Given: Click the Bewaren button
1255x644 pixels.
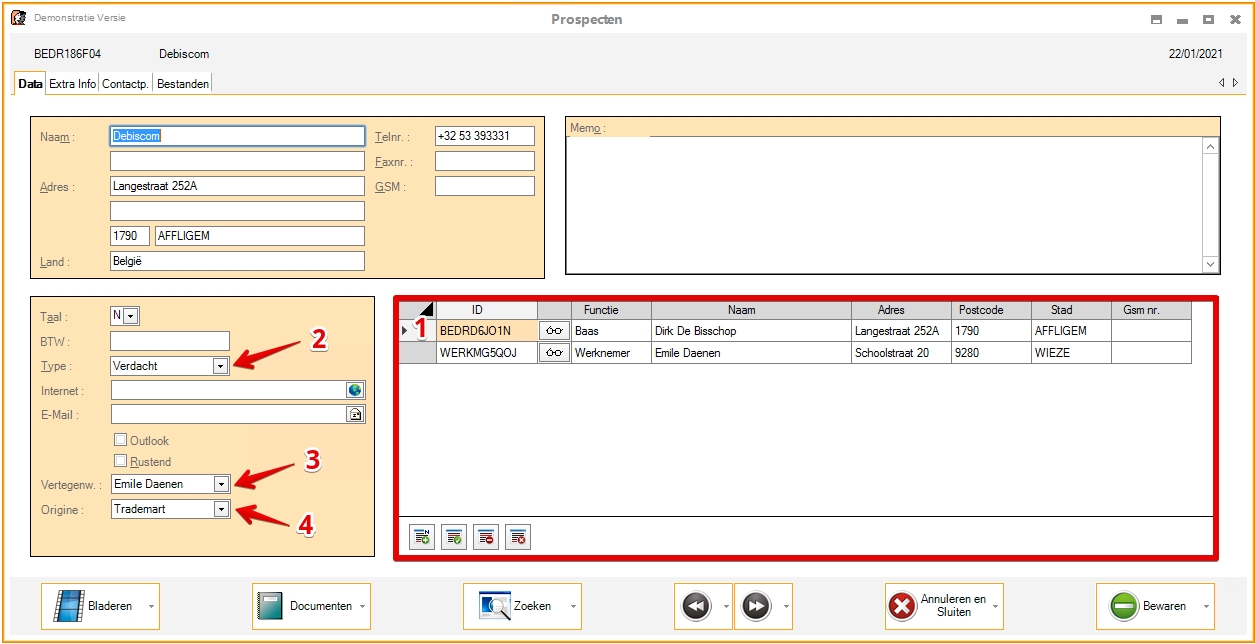Looking at the screenshot, I should pyautogui.click(x=1148, y=606).
